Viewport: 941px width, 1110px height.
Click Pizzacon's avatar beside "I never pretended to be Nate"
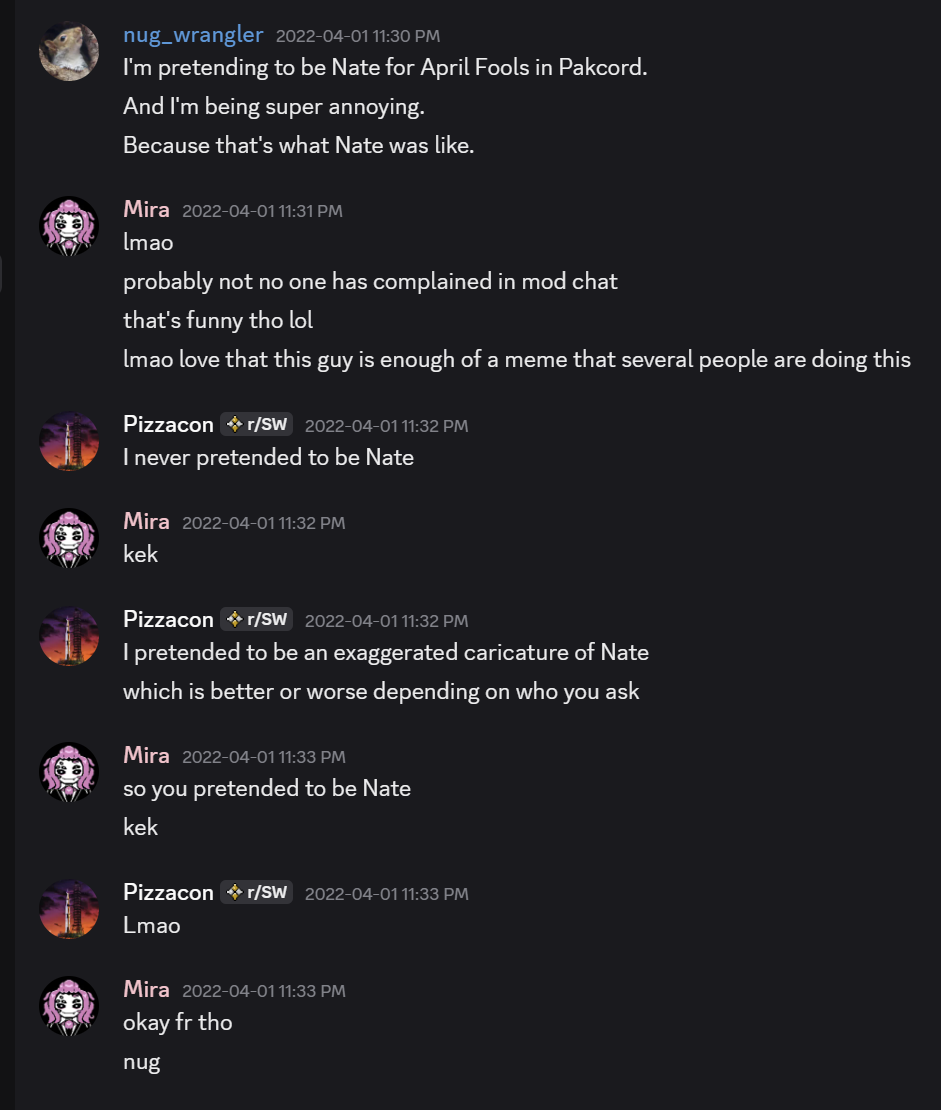coord(68,441)
